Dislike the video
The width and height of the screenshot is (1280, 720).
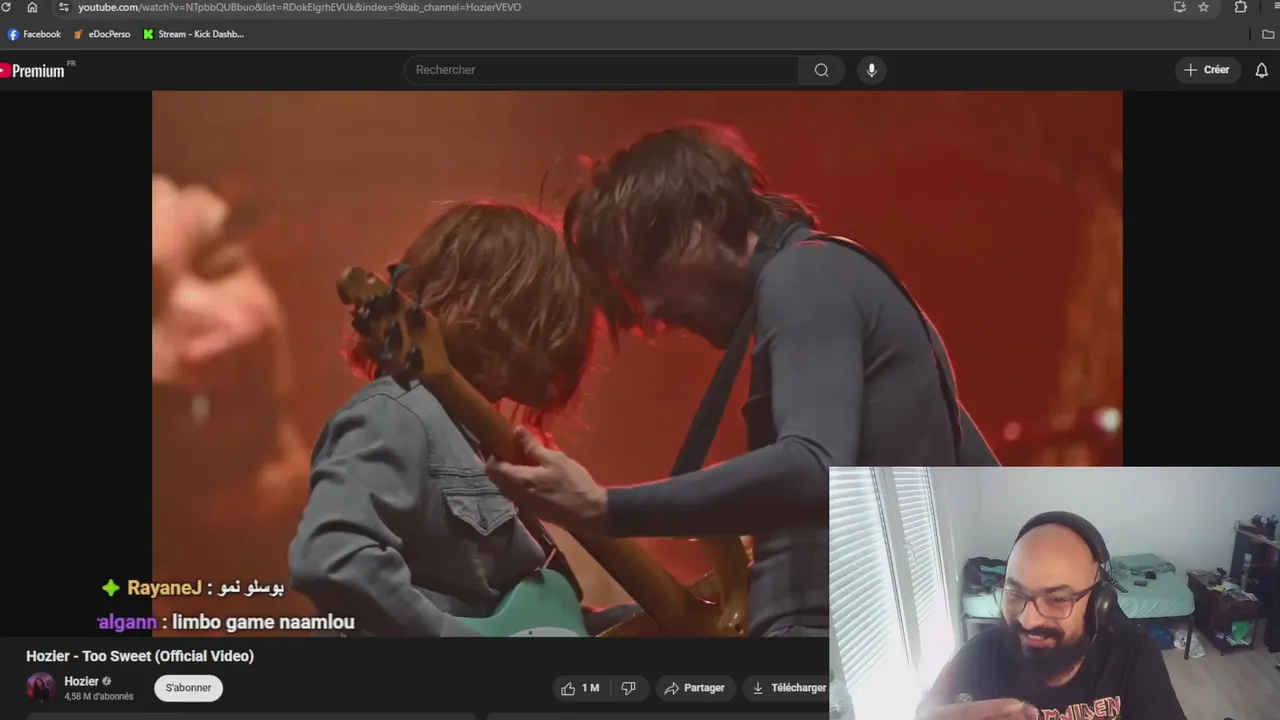[x=629, y=688]
